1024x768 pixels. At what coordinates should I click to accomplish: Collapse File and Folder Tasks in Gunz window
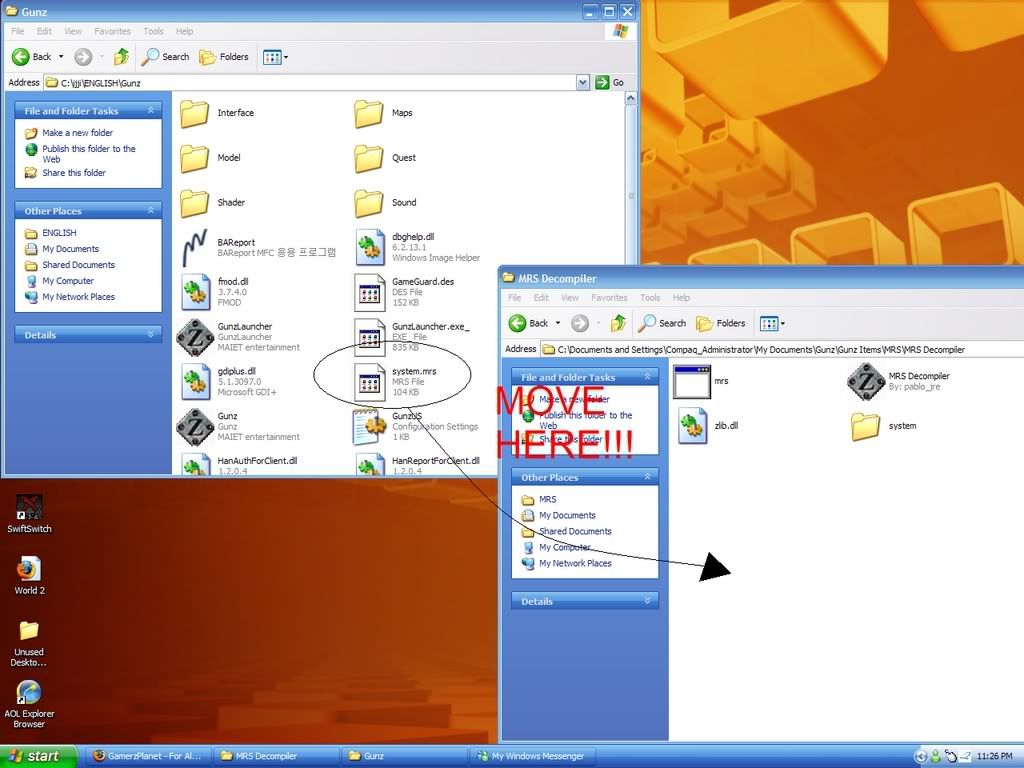click(x=151, y=110)
